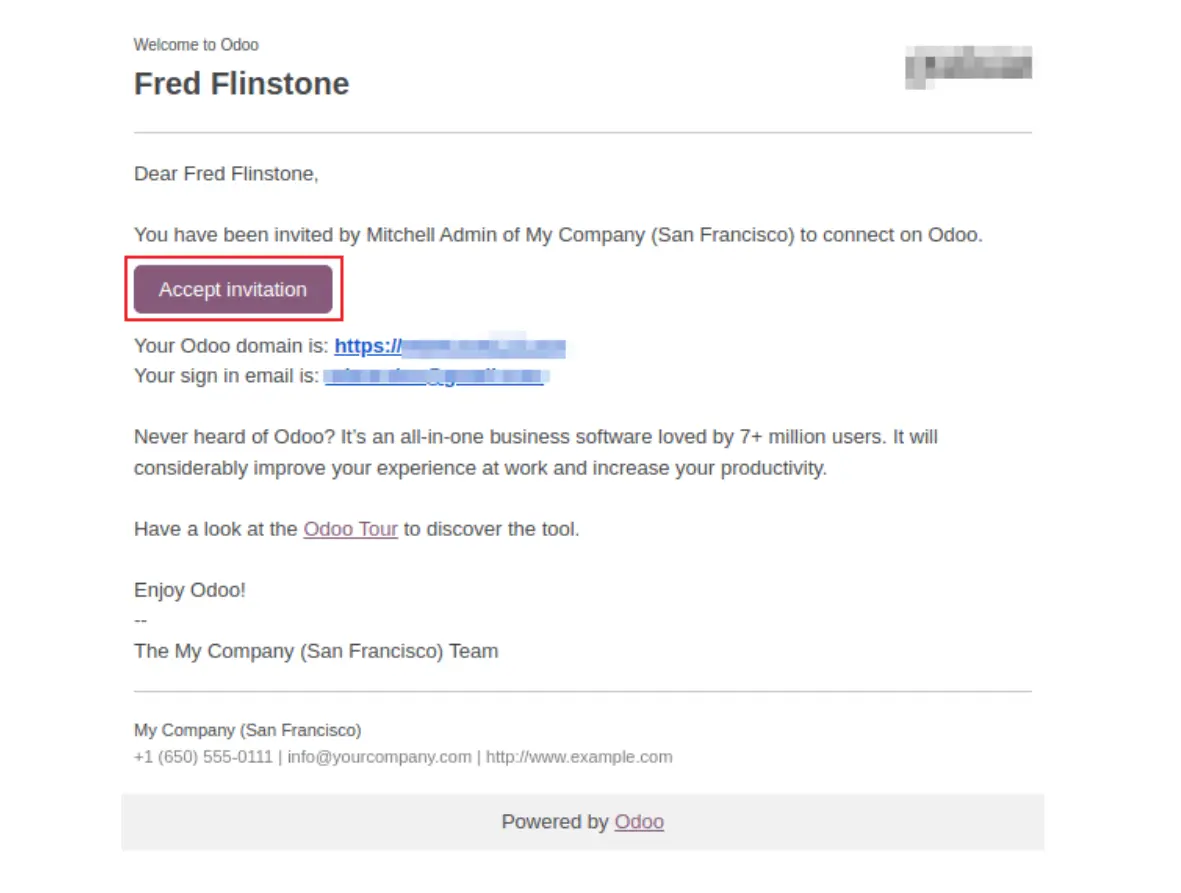This screenshot has width=1181, height=893.
Task: Click the Your Odoo domain is label
Action: [x=231, y=346]
